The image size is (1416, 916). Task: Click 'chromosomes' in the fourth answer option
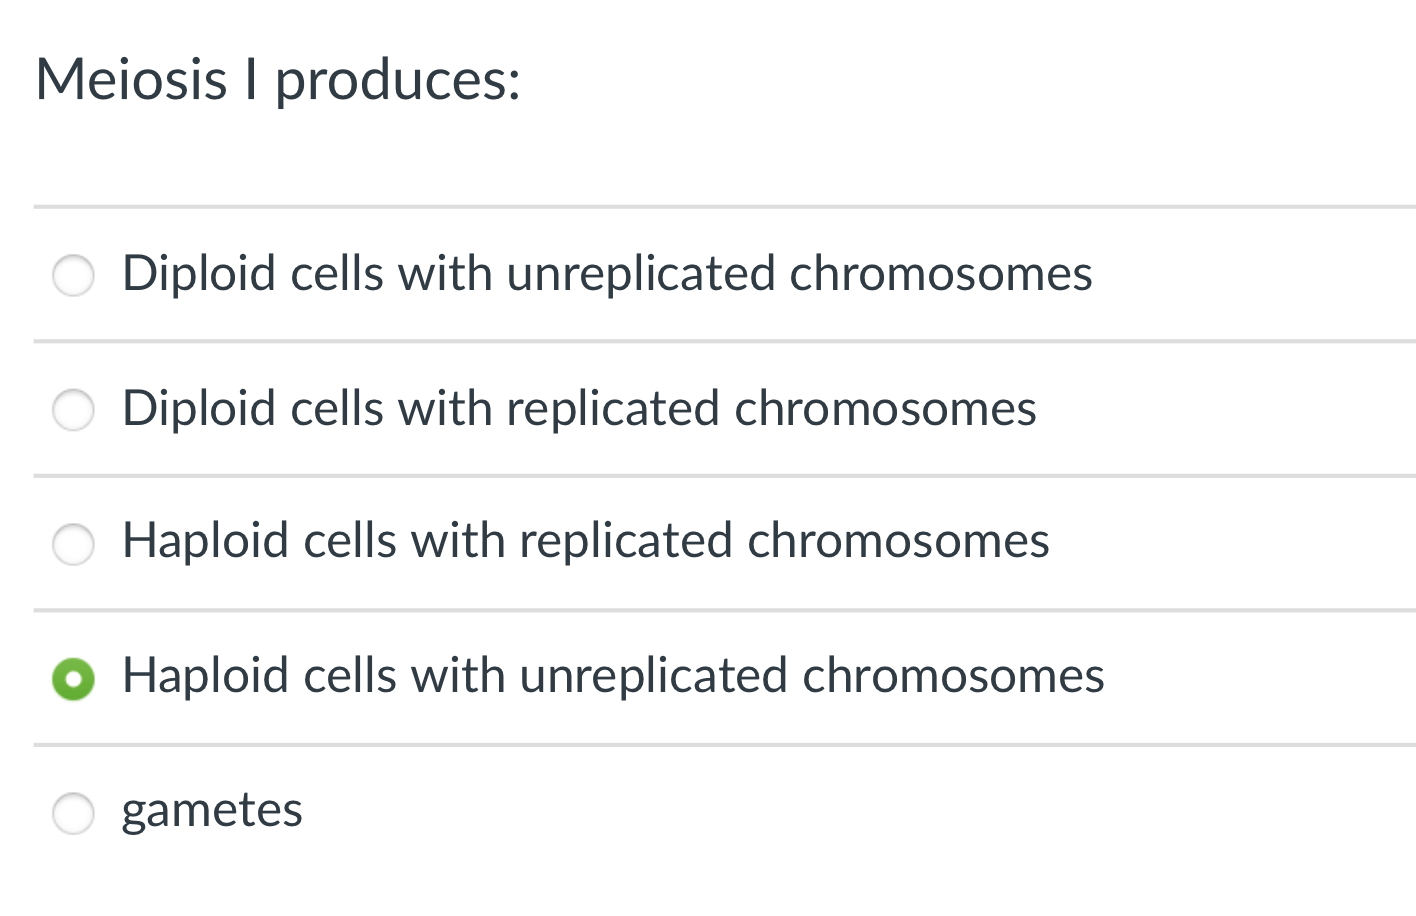point(954,676)
